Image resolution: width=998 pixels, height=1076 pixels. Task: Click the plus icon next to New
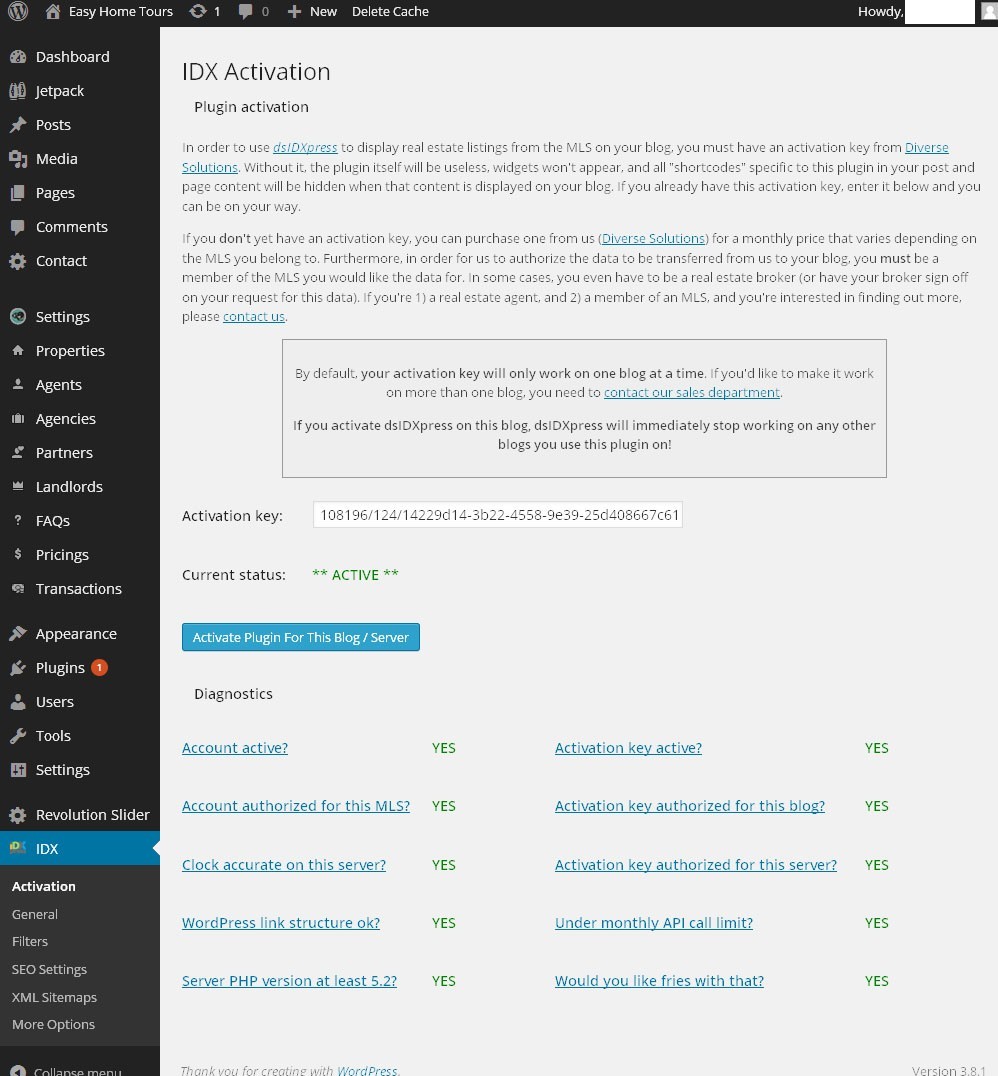pos(294,12)
